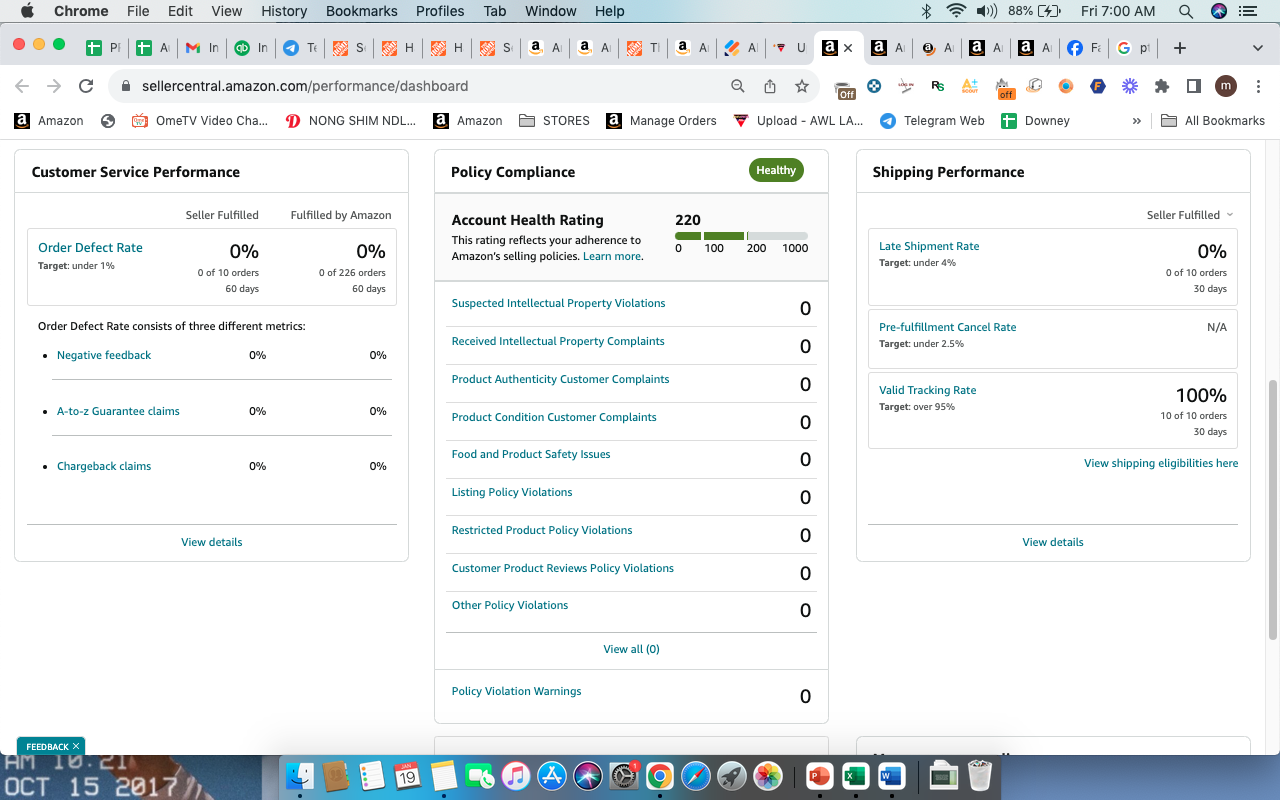Open Safari from the Dock
The width and height of the screenshot is (1280, 800).
click(x=696, y=775)
